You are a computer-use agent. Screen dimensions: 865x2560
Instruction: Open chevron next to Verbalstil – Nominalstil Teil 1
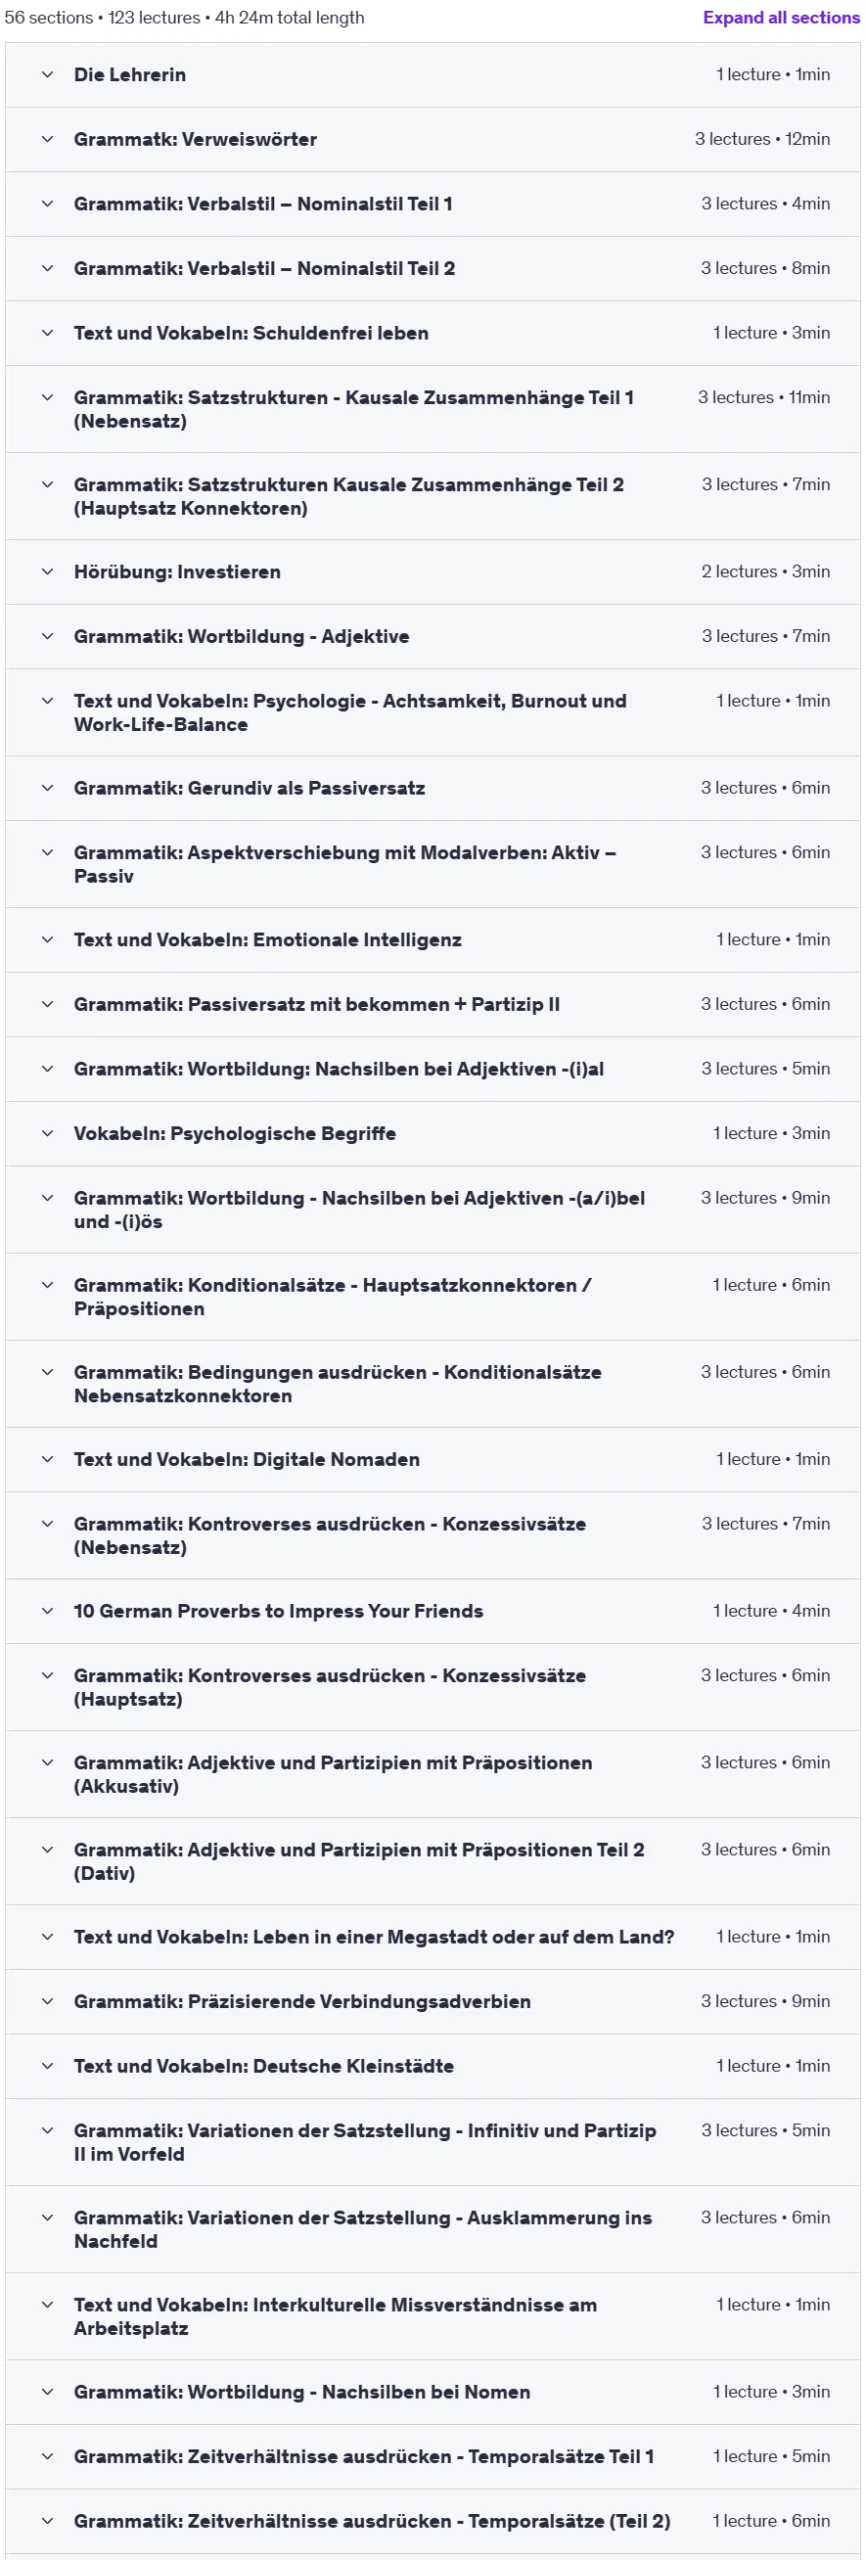pyautogui.click(x=47, y=203)
